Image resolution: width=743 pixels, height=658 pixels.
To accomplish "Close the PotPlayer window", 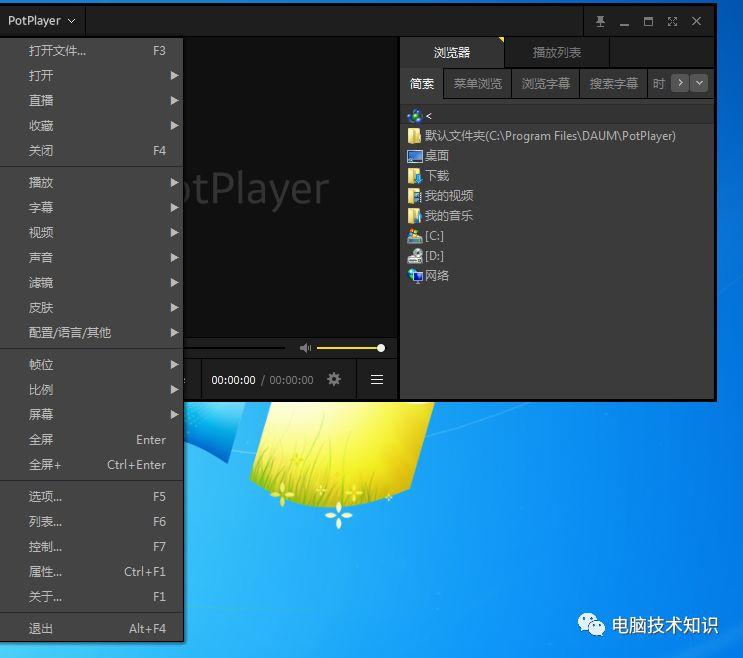I will coord(697,21).
